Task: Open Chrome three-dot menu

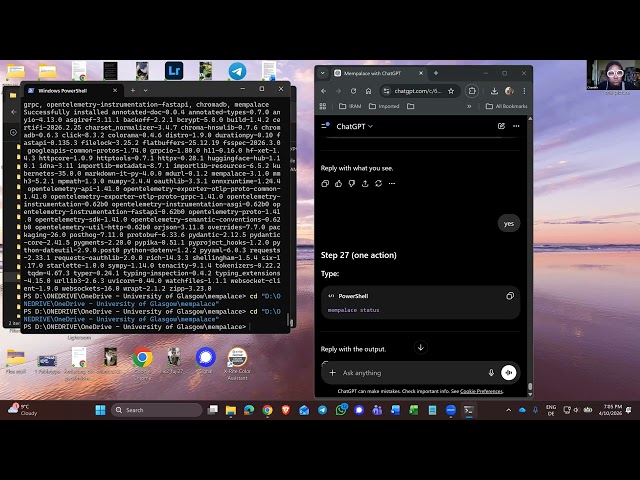Action: 524,91
